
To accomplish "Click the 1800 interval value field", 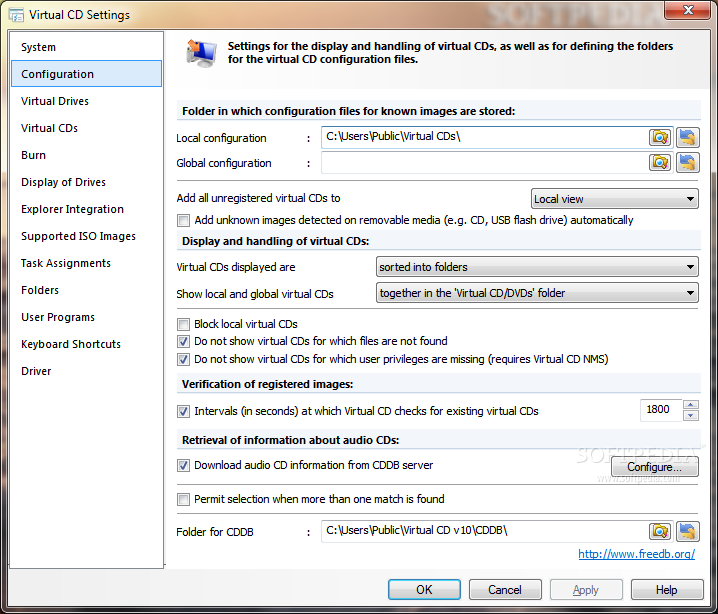I will click(x=661, y=410).
